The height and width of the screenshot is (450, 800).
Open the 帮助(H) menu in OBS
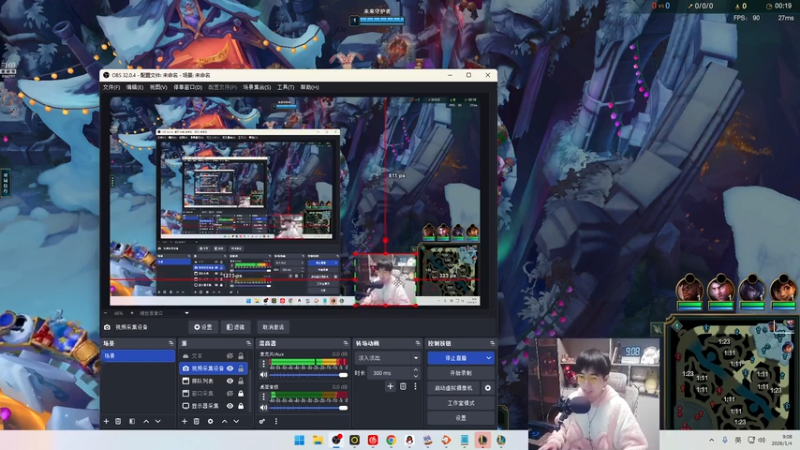(x=310, y=87)
